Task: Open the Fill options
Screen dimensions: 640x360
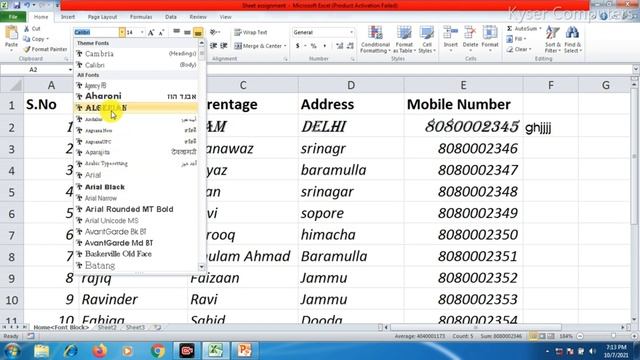Action: click(x=516, y=39)
